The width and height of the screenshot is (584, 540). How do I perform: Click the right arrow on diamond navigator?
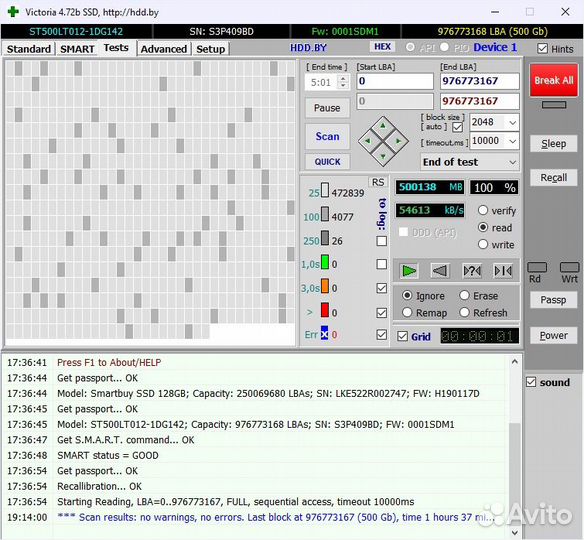pos(398,141)
